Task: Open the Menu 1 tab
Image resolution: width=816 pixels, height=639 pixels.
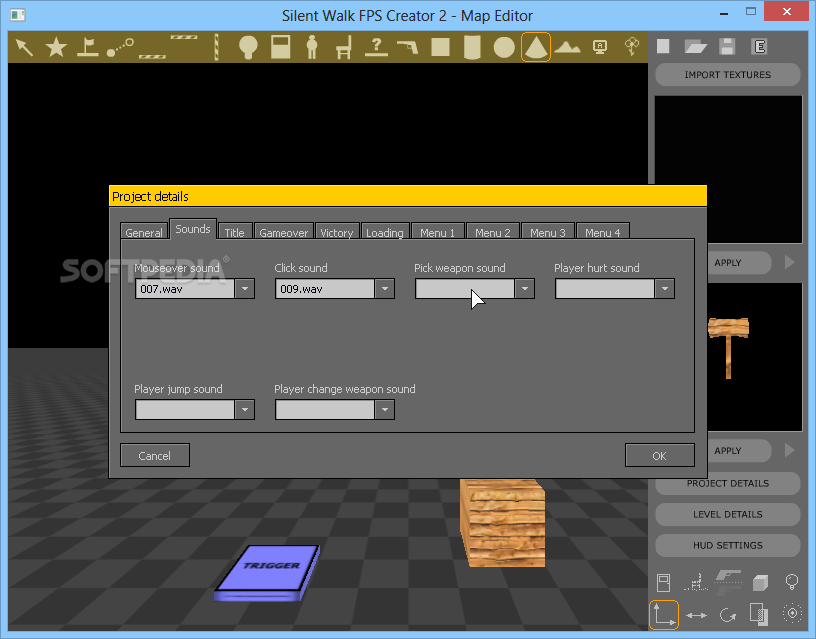Action: pos(438,232)
